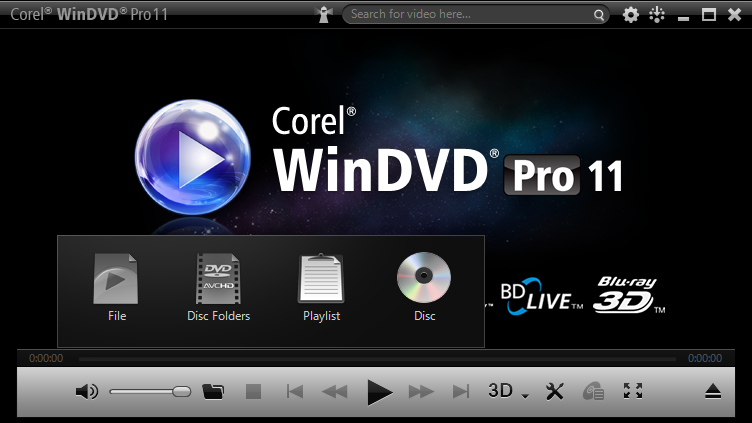Click the search magnifier icon
This screenshot has height=423, width=752.
(599, 15)
